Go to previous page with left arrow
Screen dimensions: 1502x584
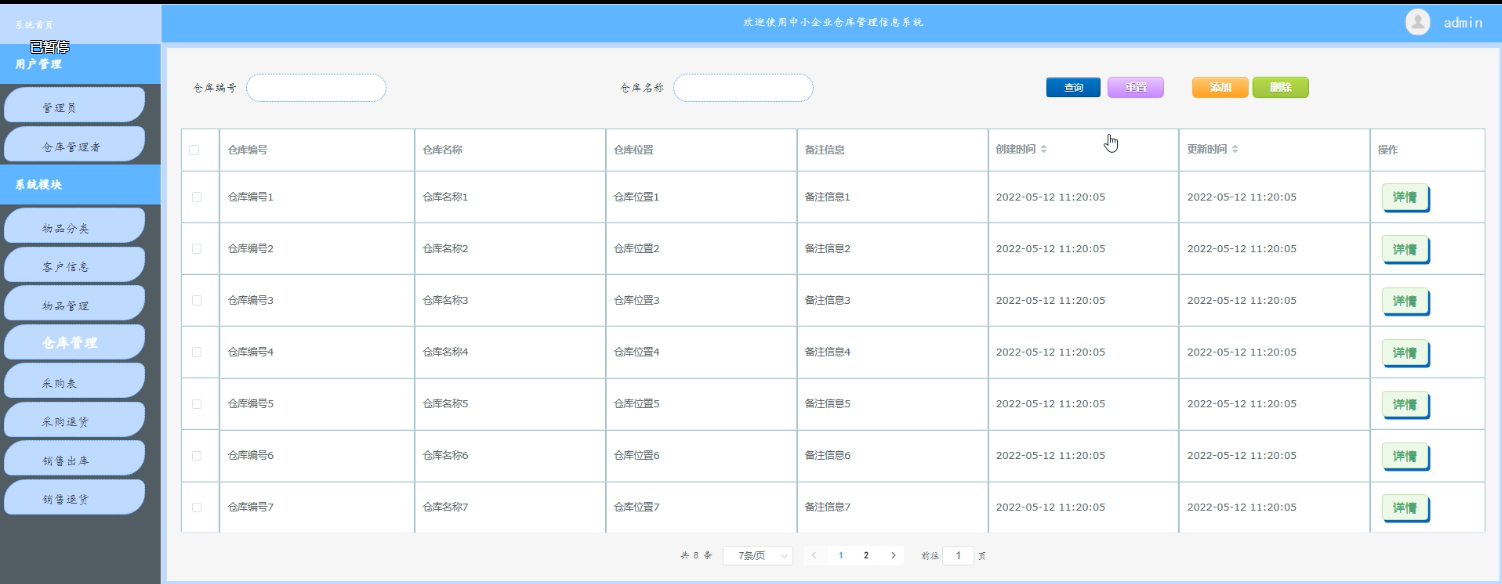point(815,555)
